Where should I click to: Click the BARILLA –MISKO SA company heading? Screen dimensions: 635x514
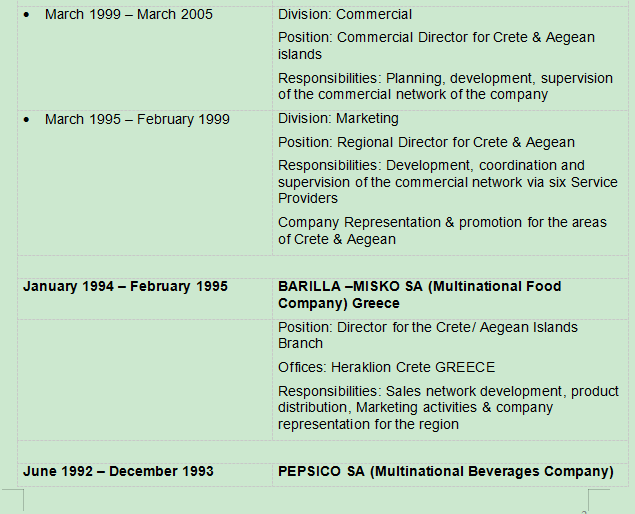[419, 295]
